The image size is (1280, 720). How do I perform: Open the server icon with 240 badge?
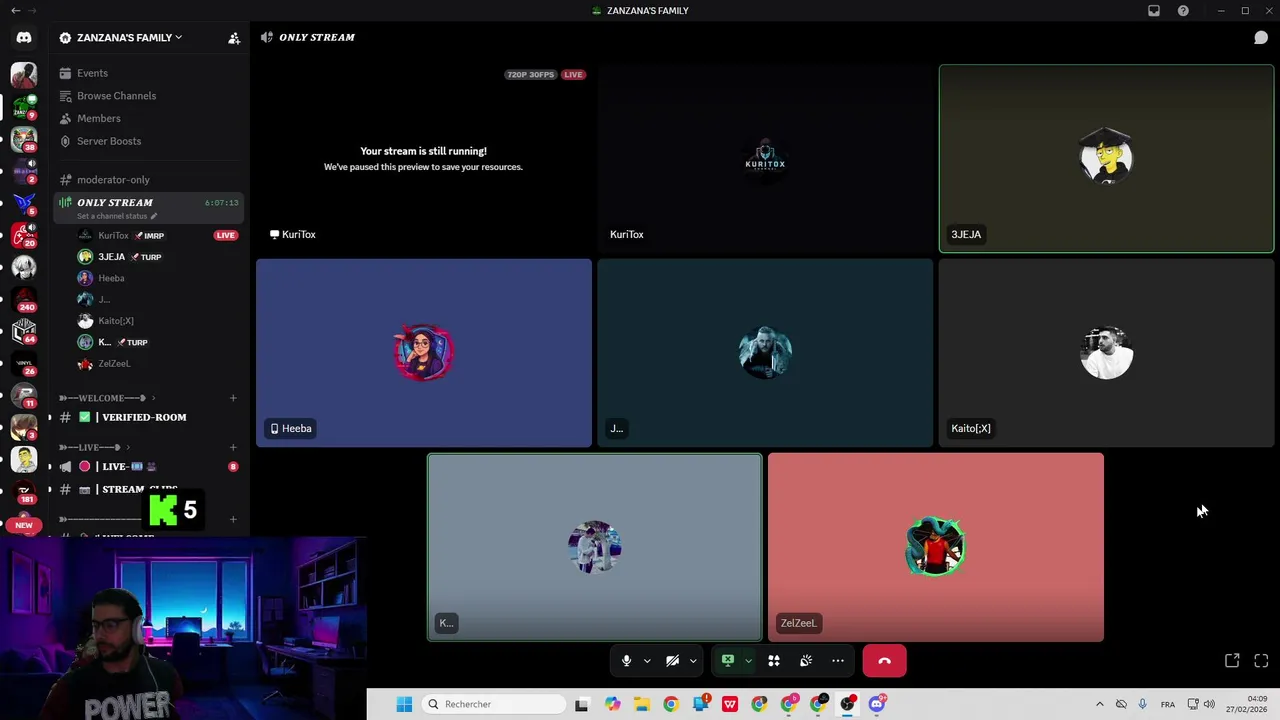tap(24, 299)
